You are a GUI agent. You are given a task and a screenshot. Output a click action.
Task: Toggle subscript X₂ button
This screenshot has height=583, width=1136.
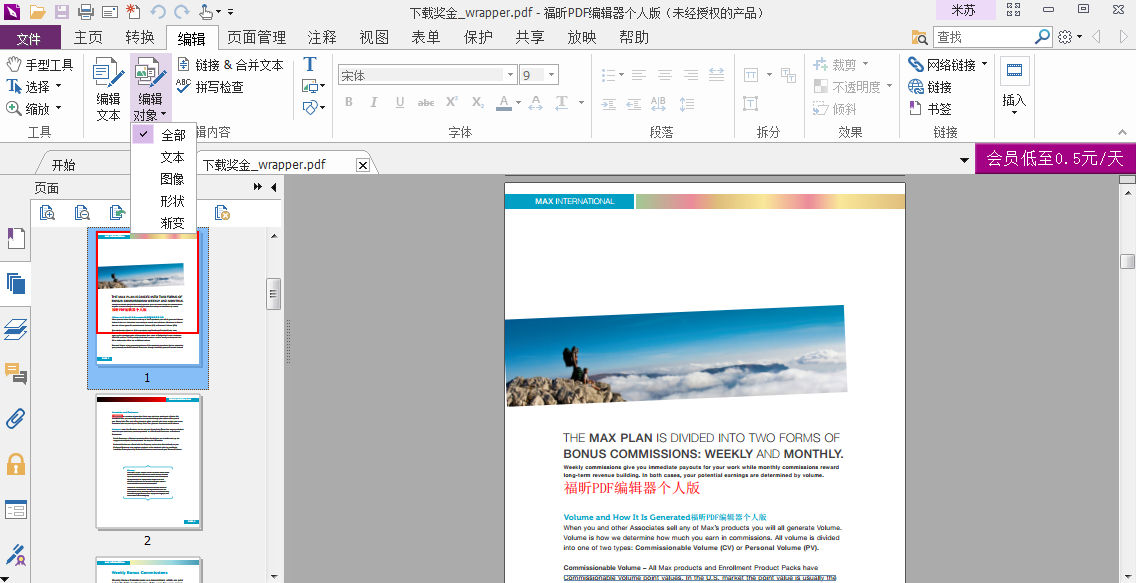point(477,102)
